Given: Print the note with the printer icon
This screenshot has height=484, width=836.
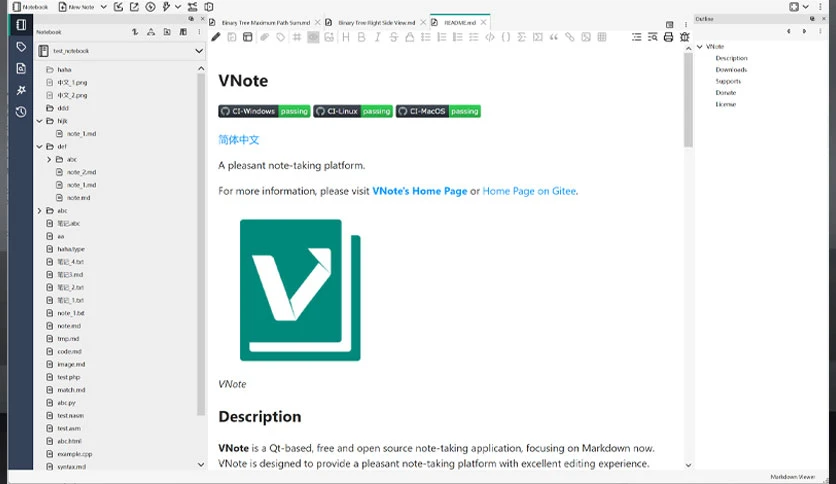Looking at the screenshot, I should (x=668, y=37).
